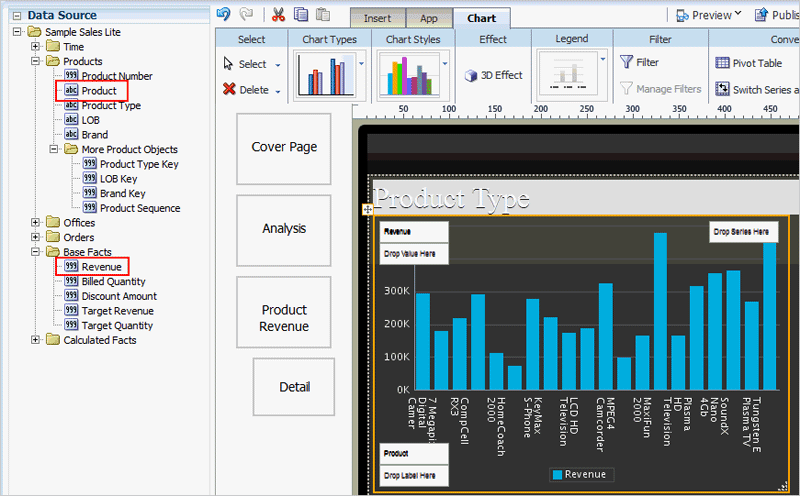The width and height of the screenshot is (800, 496).
Task: Collapse the Products folder
Action: (x=36, y=62)
